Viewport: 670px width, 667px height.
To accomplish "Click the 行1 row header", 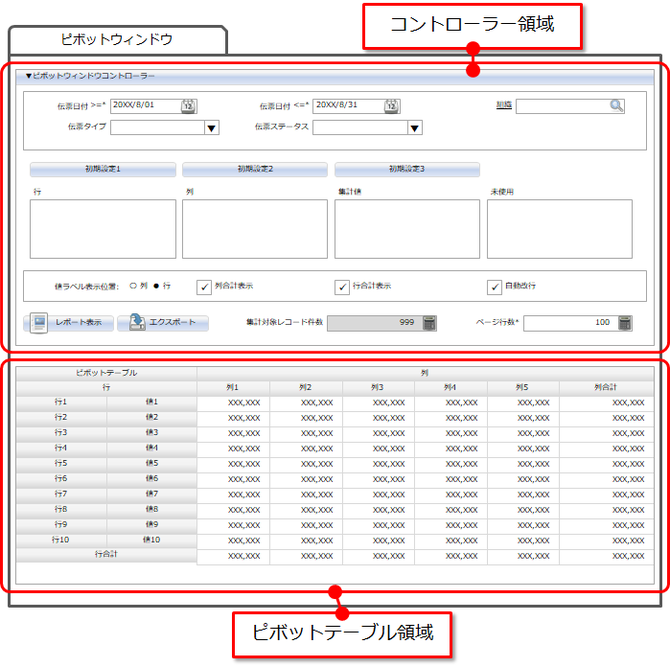I will pyautogui.click(x=61, y=402).
